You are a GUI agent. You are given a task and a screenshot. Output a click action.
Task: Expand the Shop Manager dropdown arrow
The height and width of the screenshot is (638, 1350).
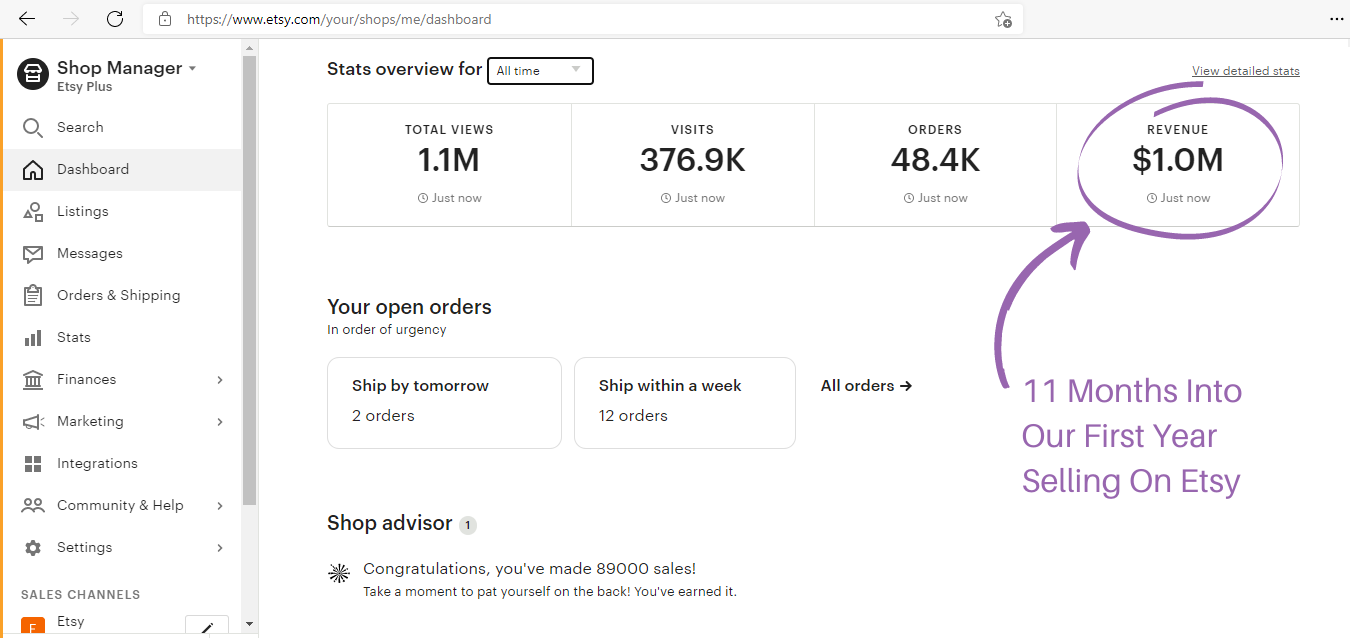click(192, 69)
